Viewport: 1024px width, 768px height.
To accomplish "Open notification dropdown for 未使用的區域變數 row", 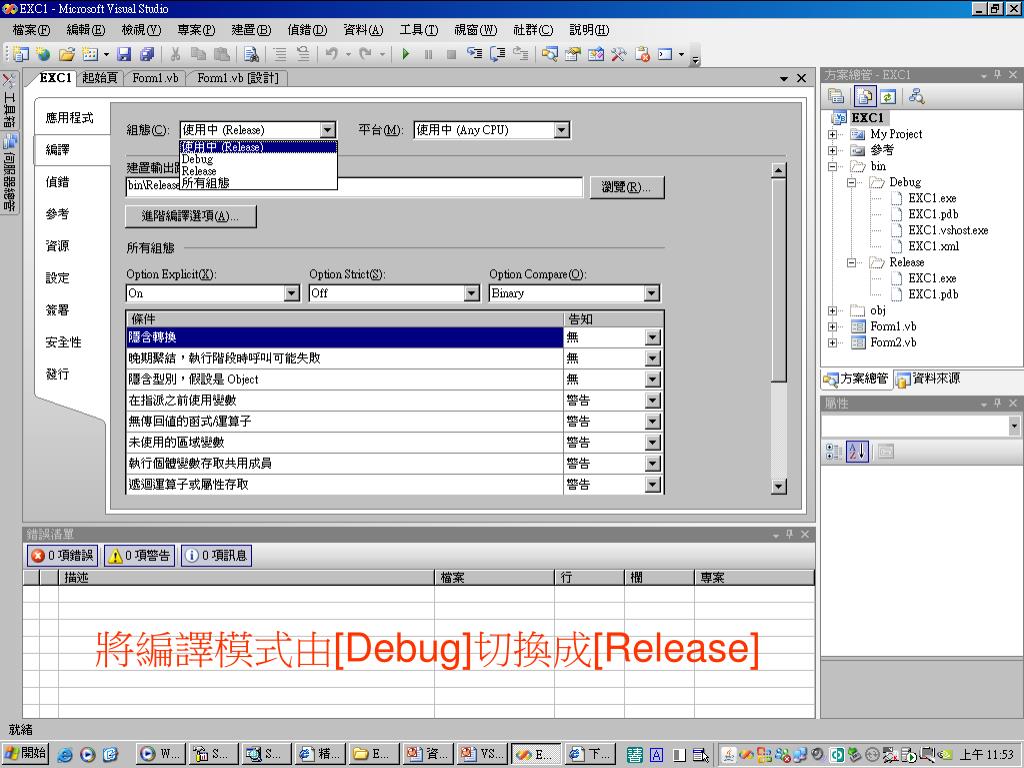I will point(652,443).
